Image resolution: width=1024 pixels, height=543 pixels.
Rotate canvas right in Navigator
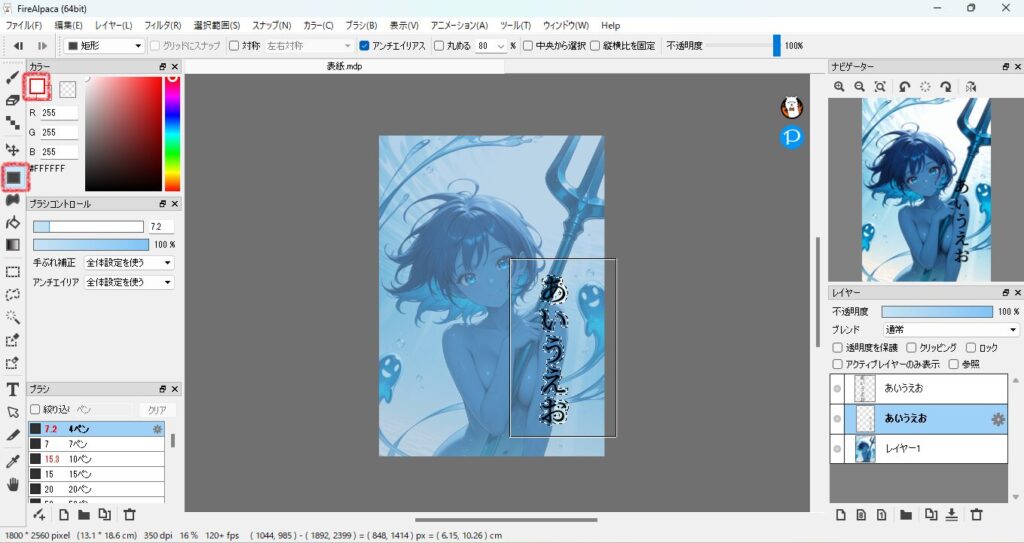[946, 86]
